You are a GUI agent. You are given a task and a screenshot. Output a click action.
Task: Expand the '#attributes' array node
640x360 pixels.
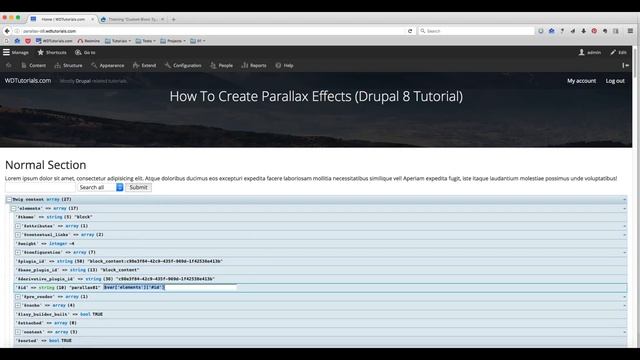click(18, 226)
